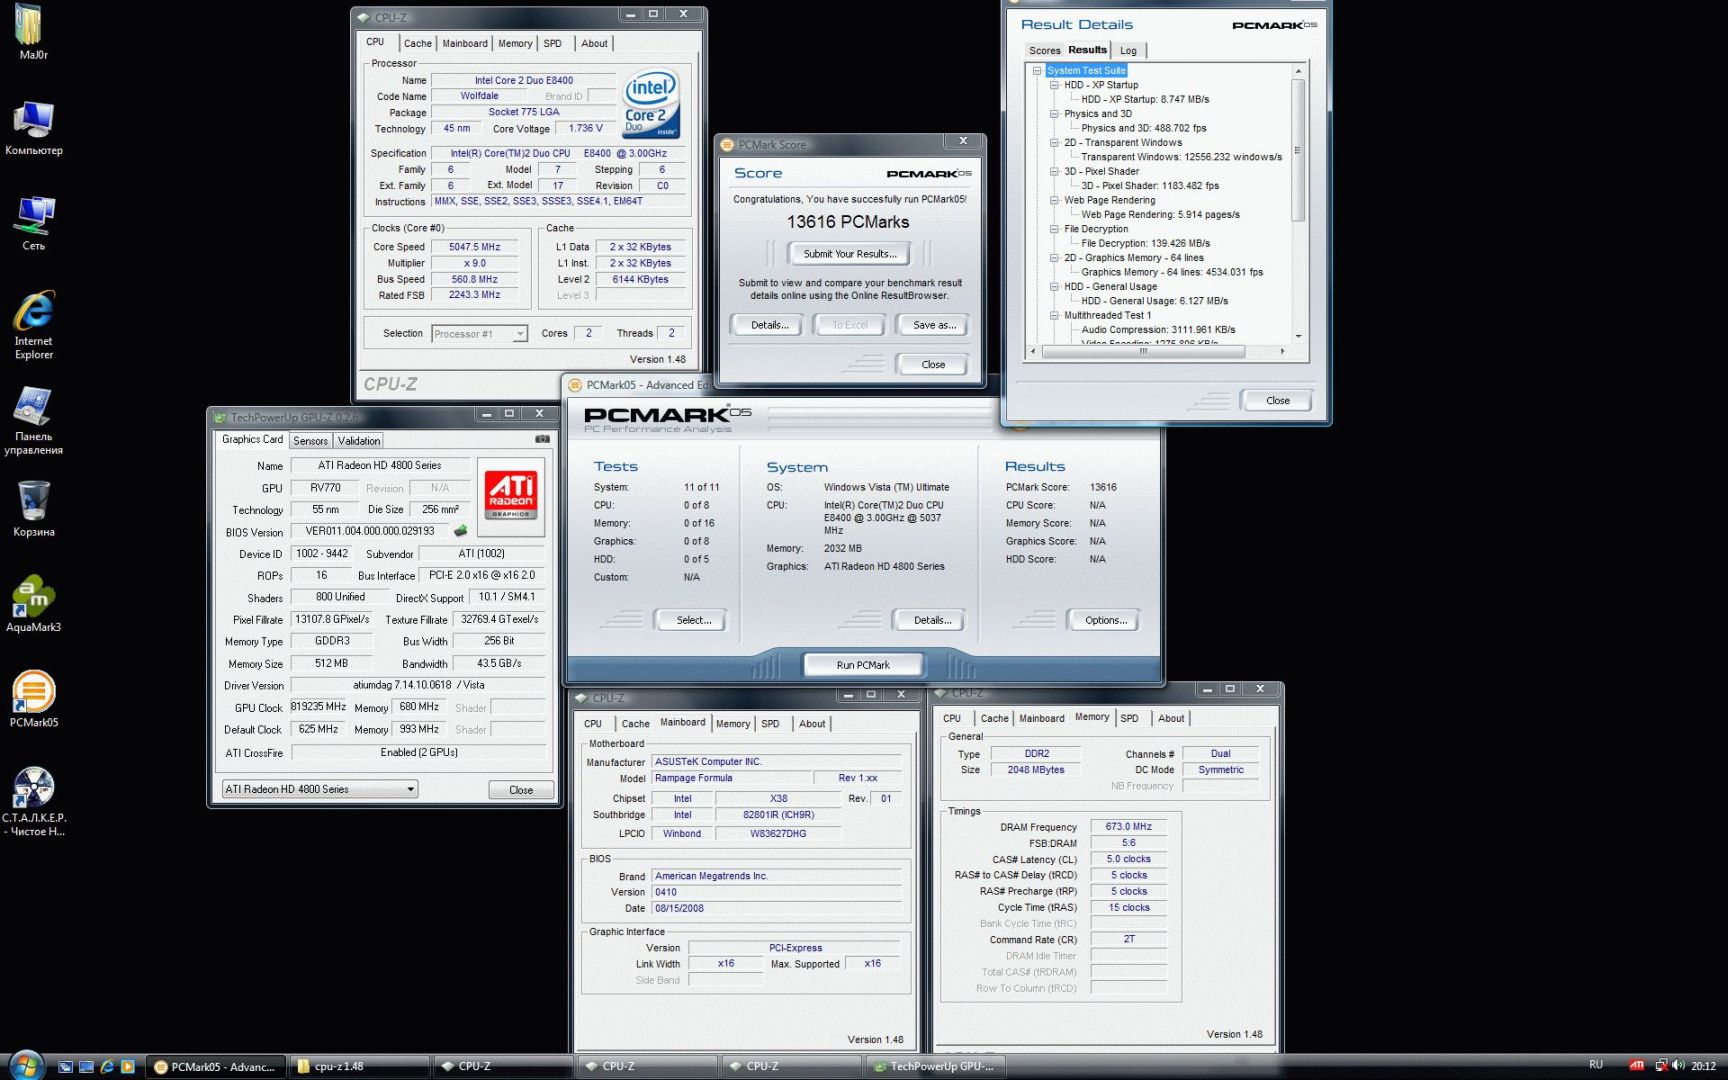Viewport: 1728px width, 1080px height.
Task: Open SPD tab in CPU-Z Mainboard window
Action: [x=770, y=724]
